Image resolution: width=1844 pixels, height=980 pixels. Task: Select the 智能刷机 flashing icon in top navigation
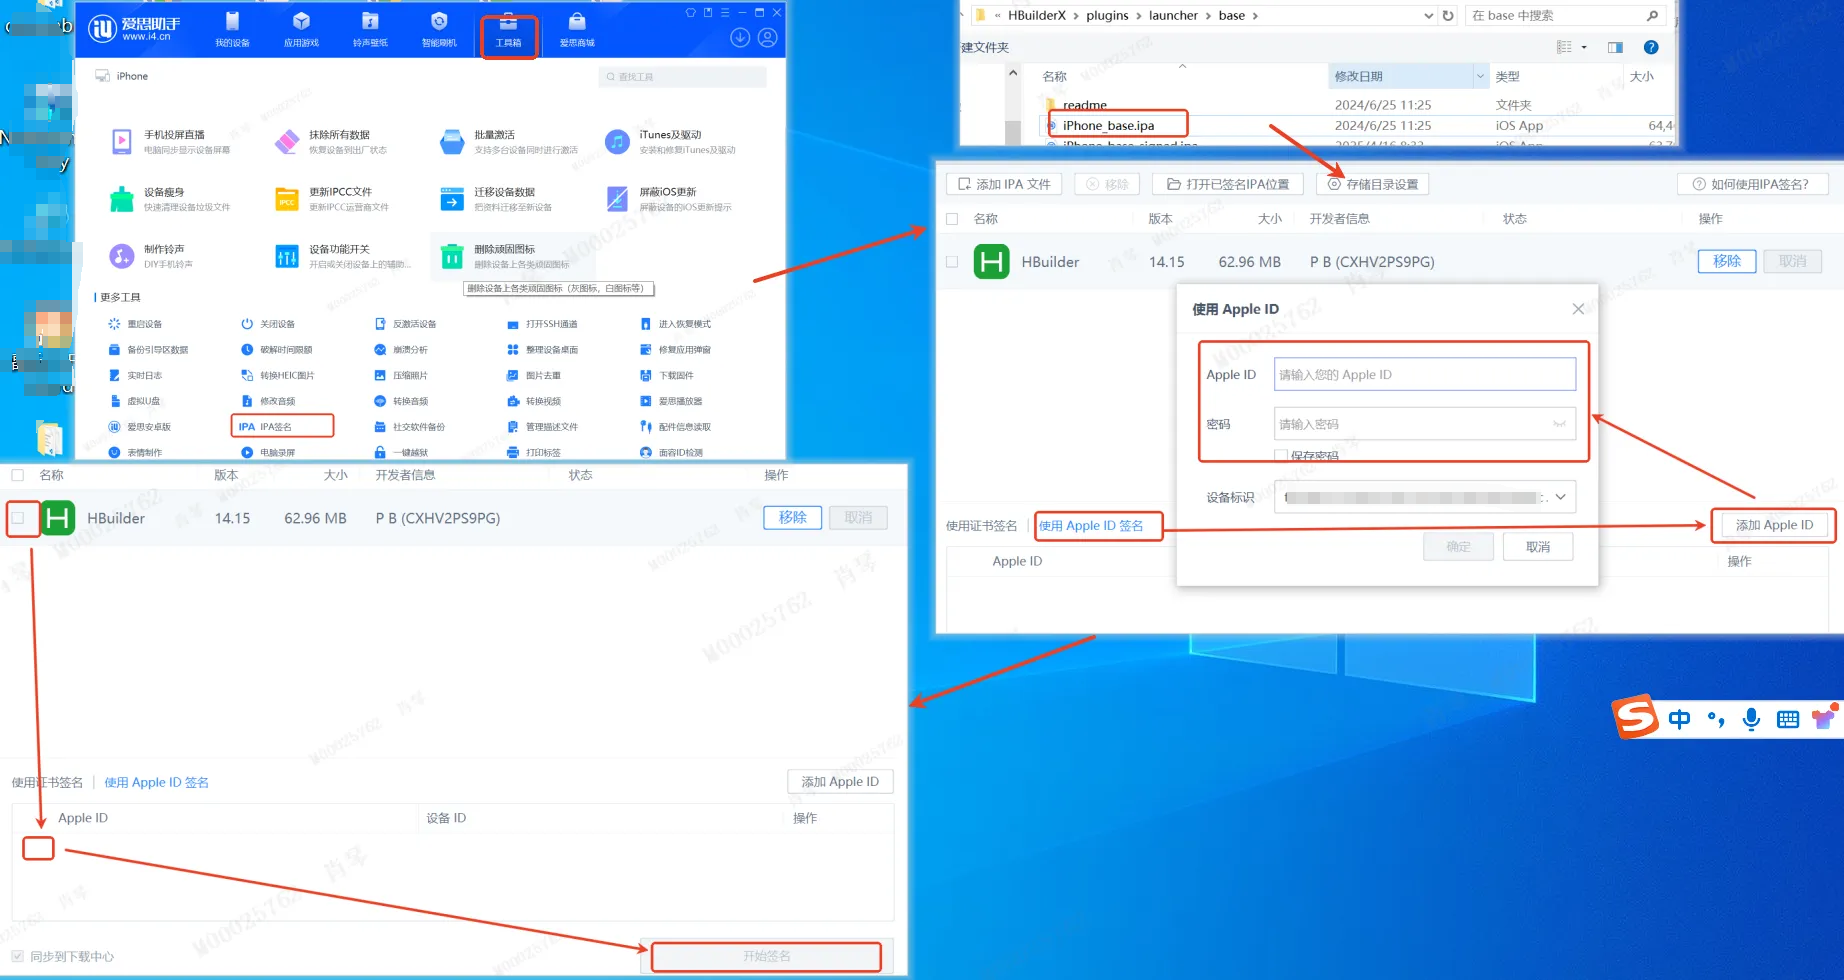(x=438, y=28)
